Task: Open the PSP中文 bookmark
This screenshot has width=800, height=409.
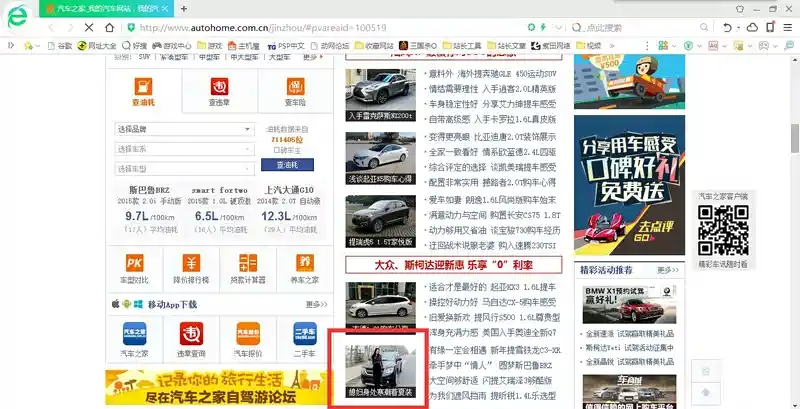Action: (286, 45)
